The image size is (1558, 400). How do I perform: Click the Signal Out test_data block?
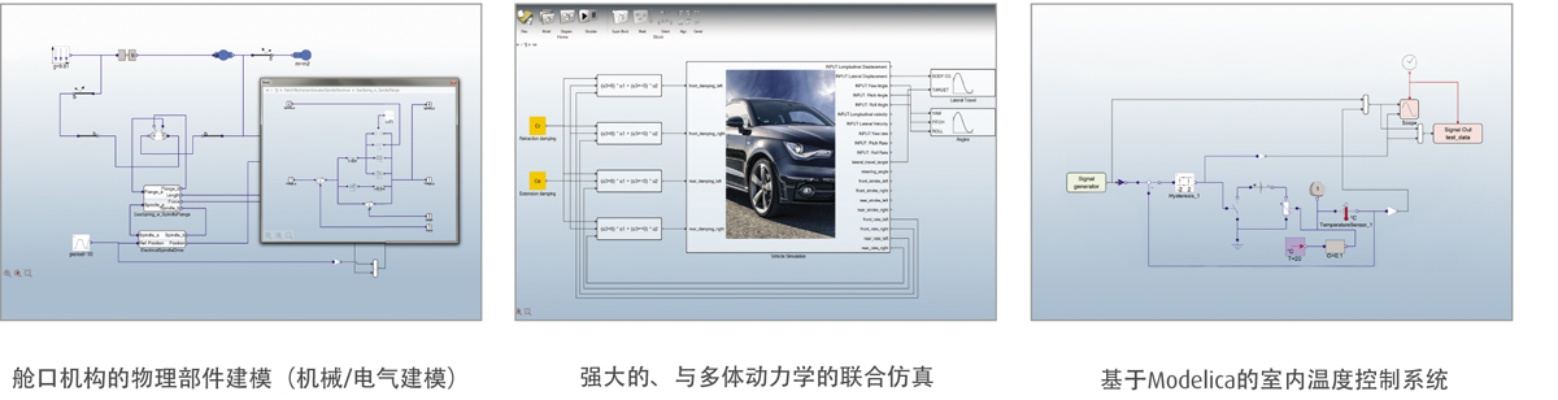point(1457,133)
